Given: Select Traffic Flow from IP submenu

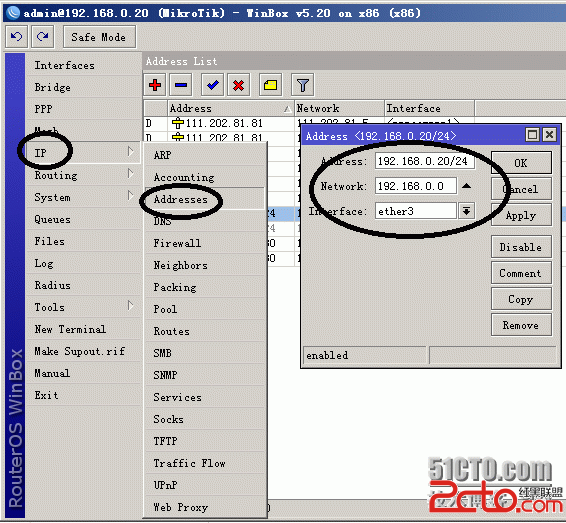Looking at the screenshot, I should click(x=205, y=463).
